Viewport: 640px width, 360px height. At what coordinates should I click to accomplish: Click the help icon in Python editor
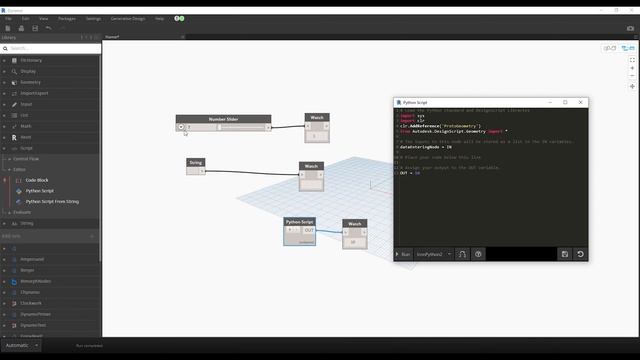click(478, 254)
